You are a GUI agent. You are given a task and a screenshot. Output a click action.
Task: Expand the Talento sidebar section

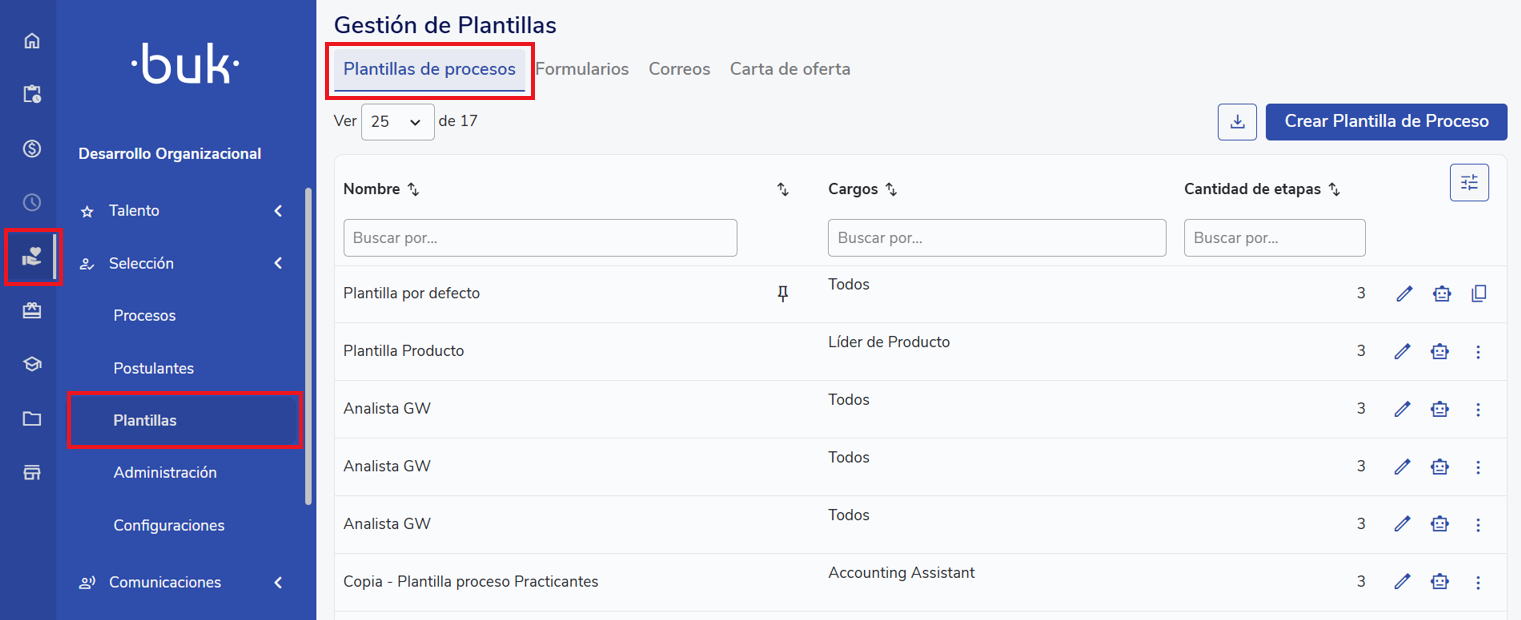tap(278, 211)
